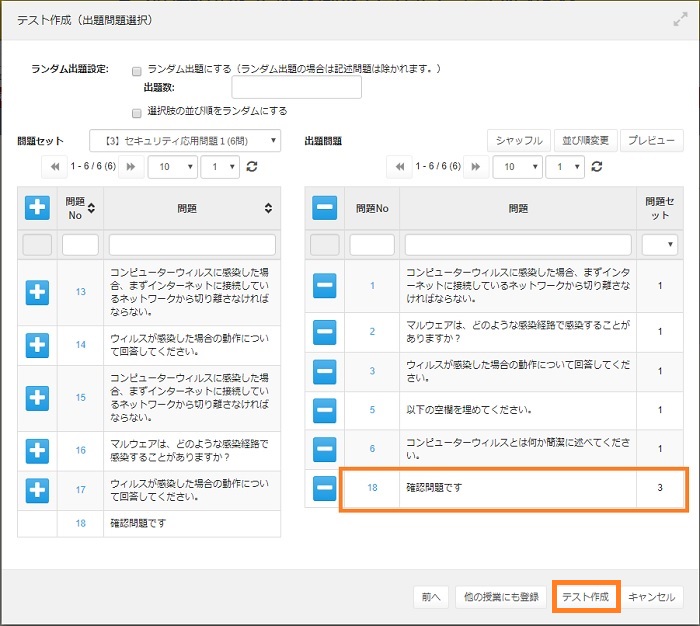Enable the random question checkbox
Screen dimensions: 700x626
tap(137, 70)
